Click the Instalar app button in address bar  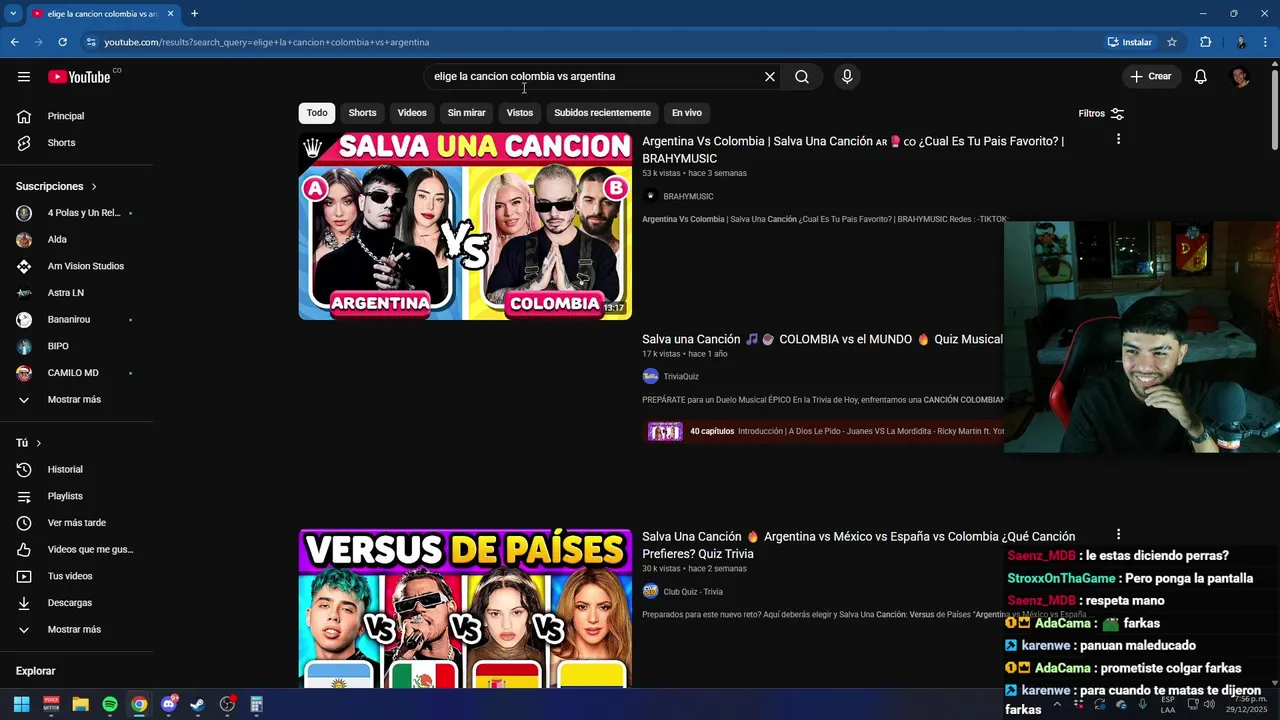pyautogui.click(x=1130, y=42)
